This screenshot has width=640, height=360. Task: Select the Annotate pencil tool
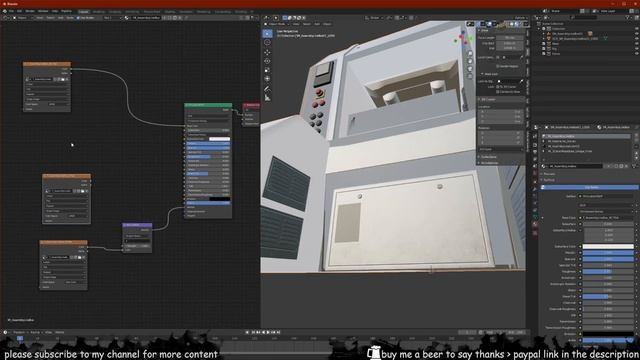[x=267, y=89]
